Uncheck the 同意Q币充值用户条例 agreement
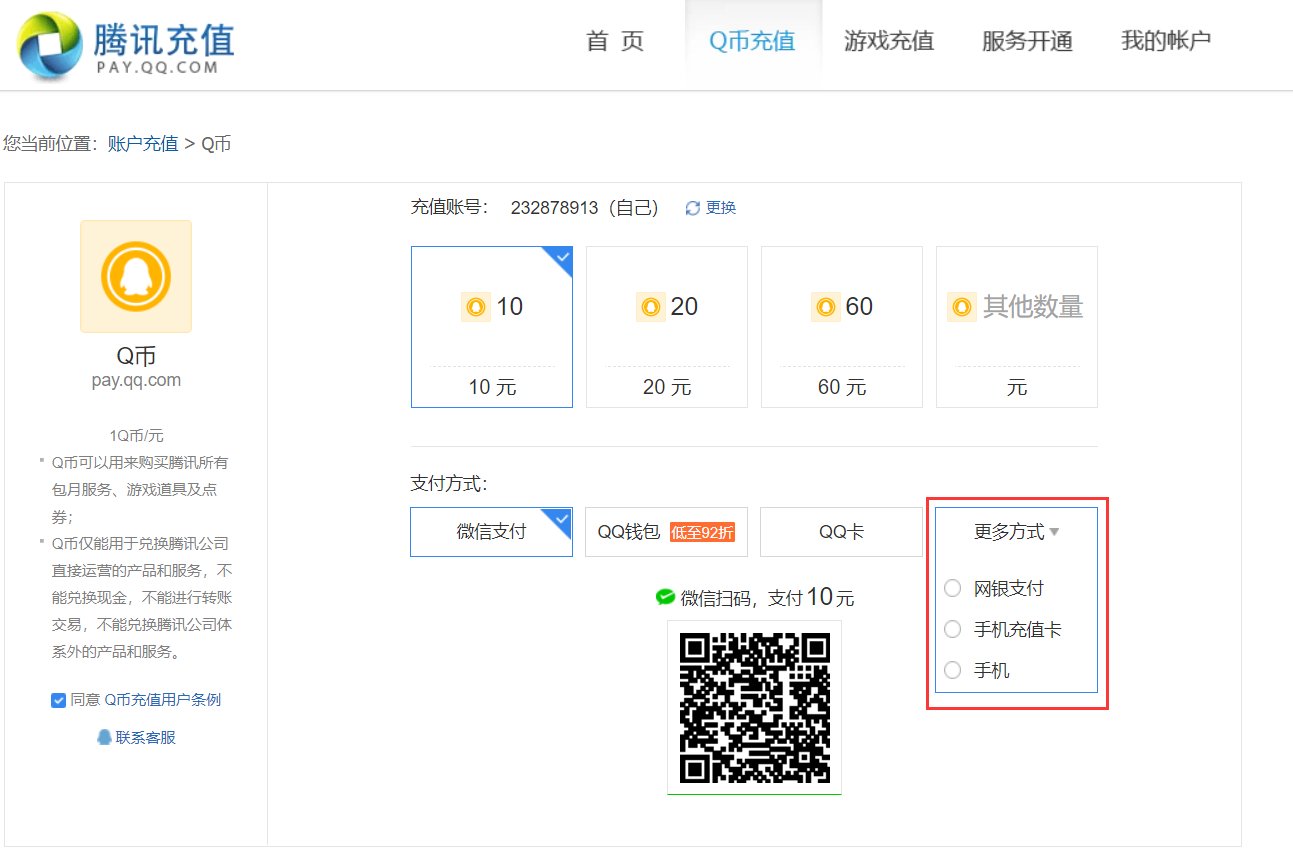Viewport: 1293px width, 853px height. 58,699
